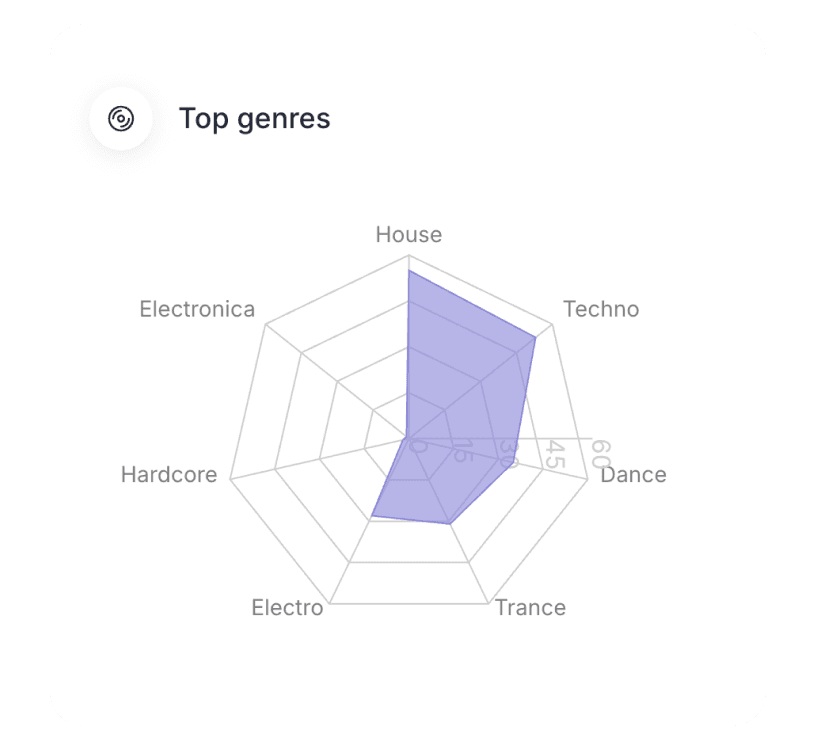The image size is (816, 750).
Task: Select the House axis label
Action: [408, 235]
